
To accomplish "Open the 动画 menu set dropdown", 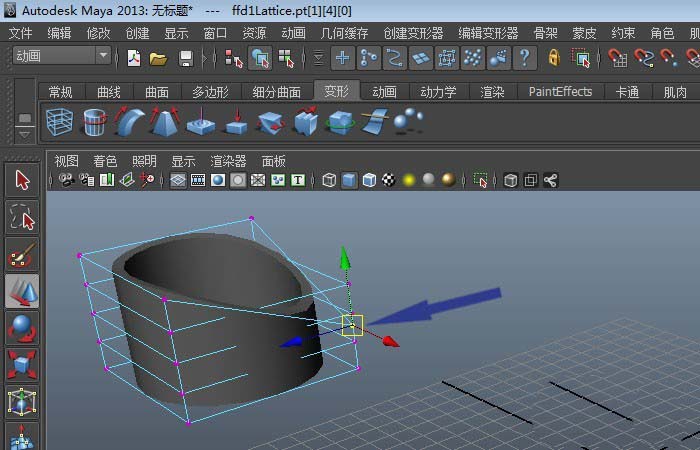I will point(62,56).
